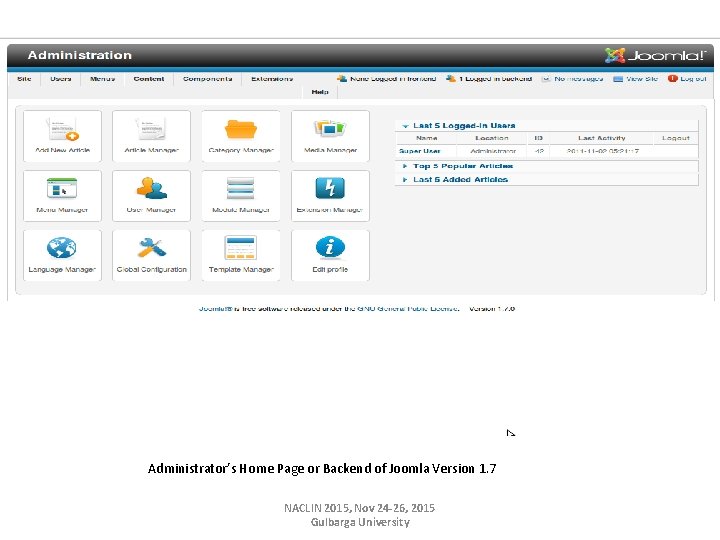The image size is (720, 540).
Task: Click the Log out link
Action: point(693,79)
